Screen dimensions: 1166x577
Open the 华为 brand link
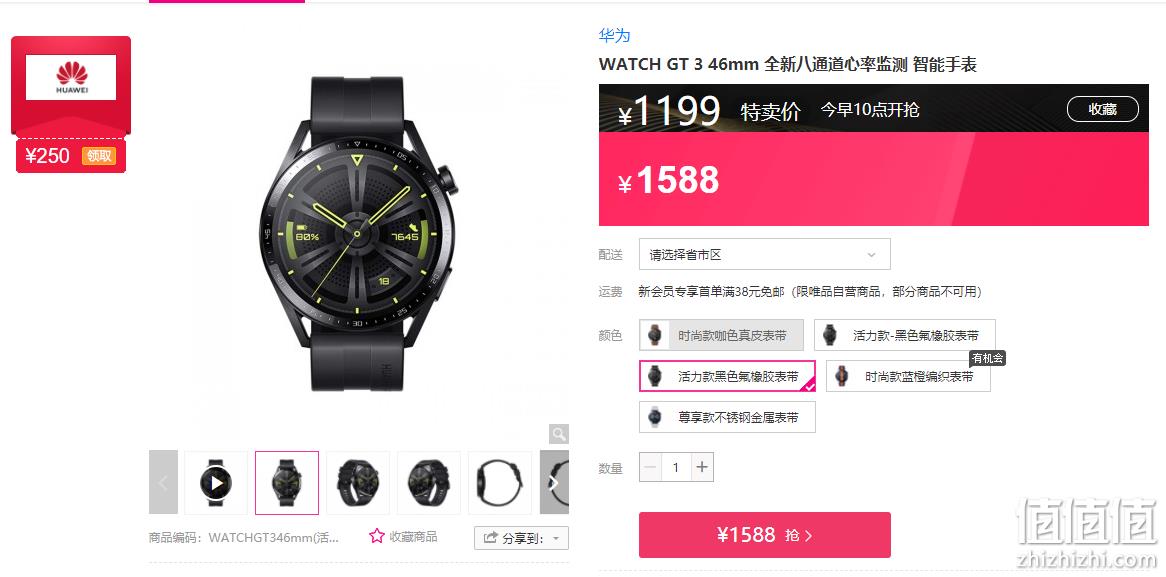tap(614, 35)
